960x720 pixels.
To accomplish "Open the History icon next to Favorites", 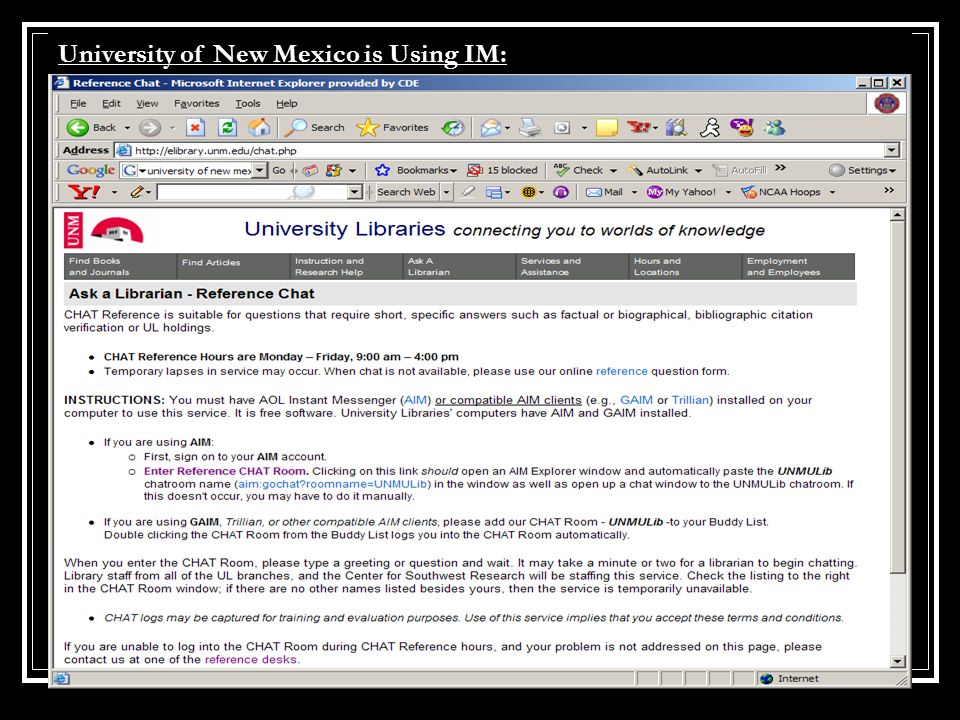I will click(453, 127).
